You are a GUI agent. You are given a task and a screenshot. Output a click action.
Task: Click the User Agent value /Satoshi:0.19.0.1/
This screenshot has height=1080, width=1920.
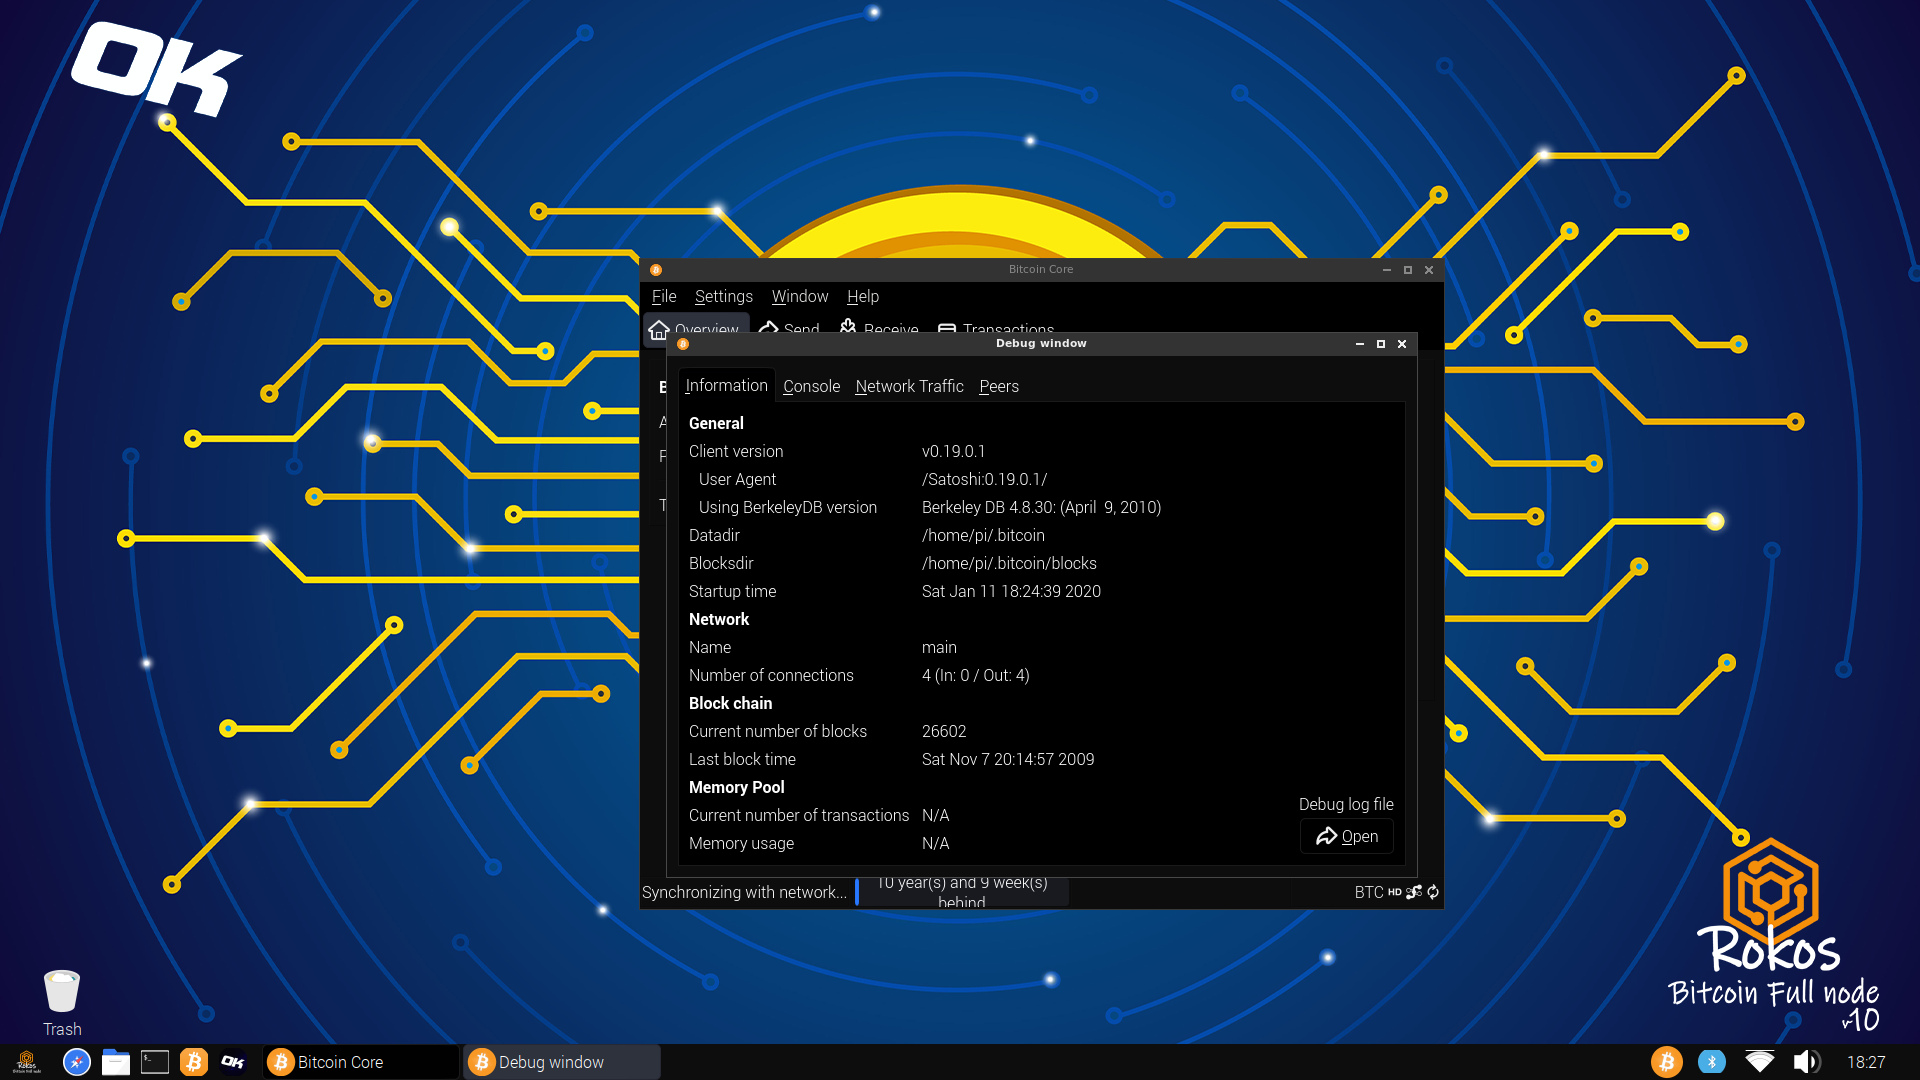pos(984,480)
